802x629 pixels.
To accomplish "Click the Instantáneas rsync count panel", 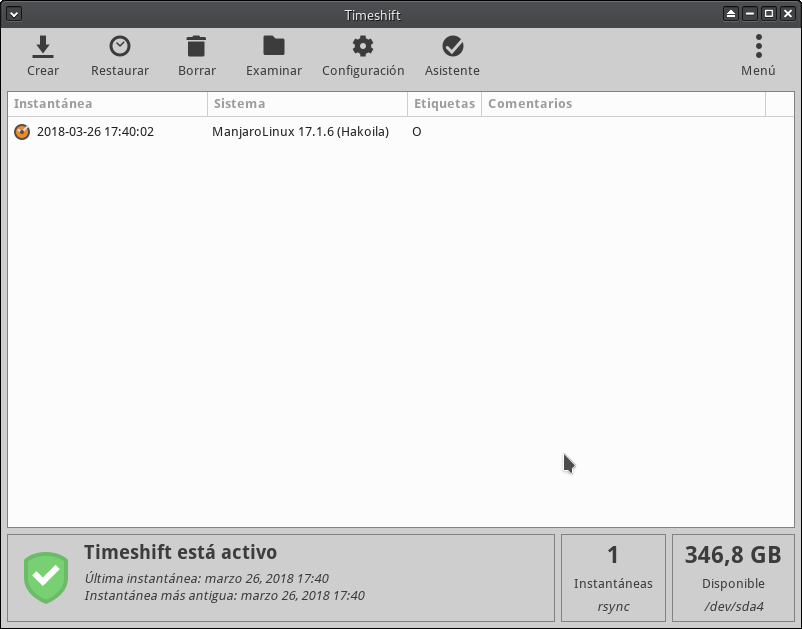I will tap(613, 577).
